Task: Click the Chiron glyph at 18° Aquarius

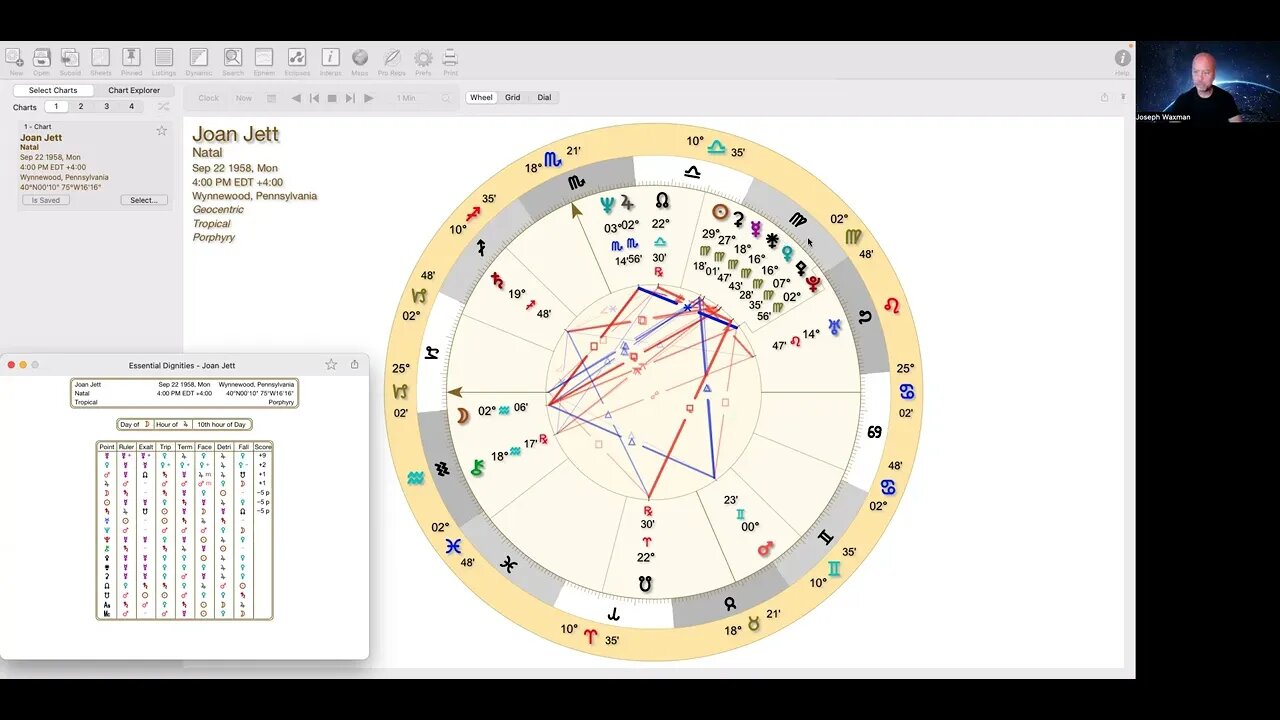Action: (477, 466)
